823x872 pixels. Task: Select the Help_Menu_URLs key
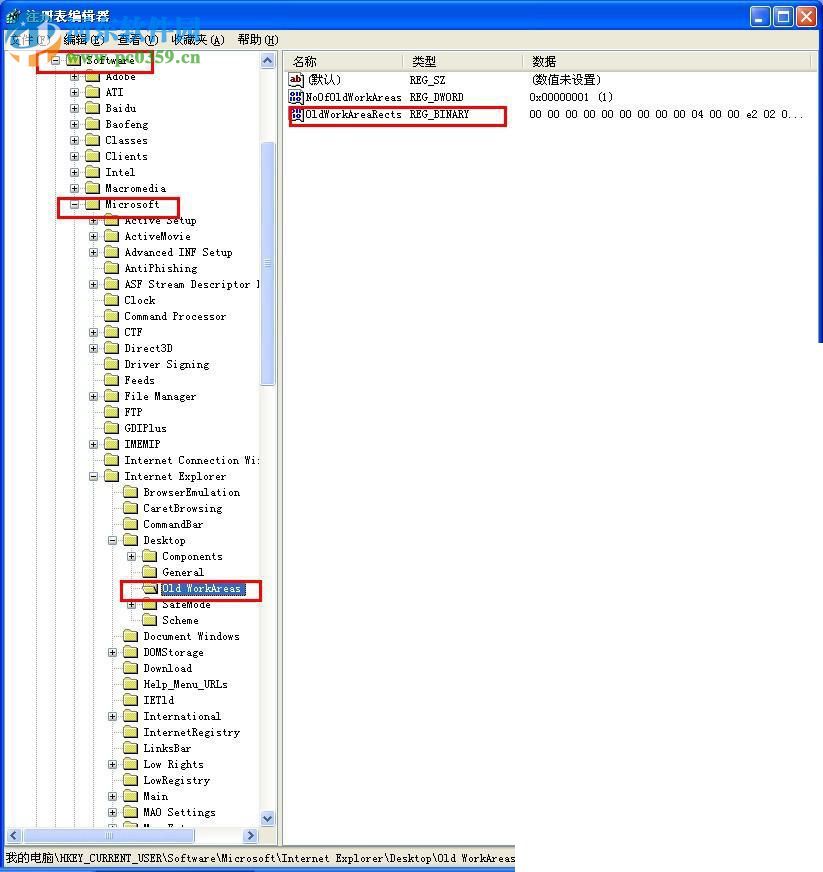pyautogui.click(x=185, y=685)
